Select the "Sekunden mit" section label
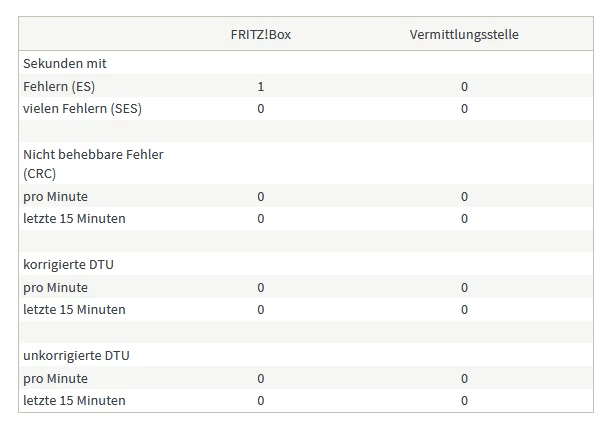 (65, 63)
